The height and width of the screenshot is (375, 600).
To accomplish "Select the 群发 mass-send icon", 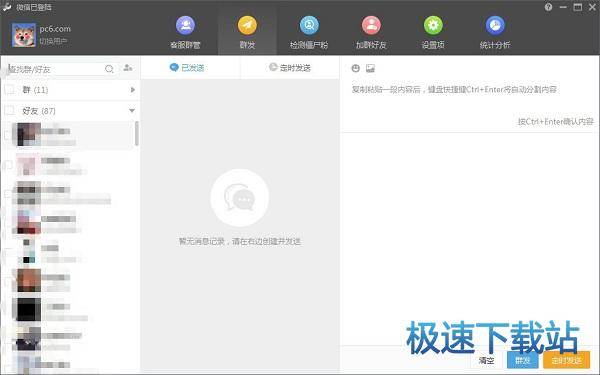I will tap(247, 25).
